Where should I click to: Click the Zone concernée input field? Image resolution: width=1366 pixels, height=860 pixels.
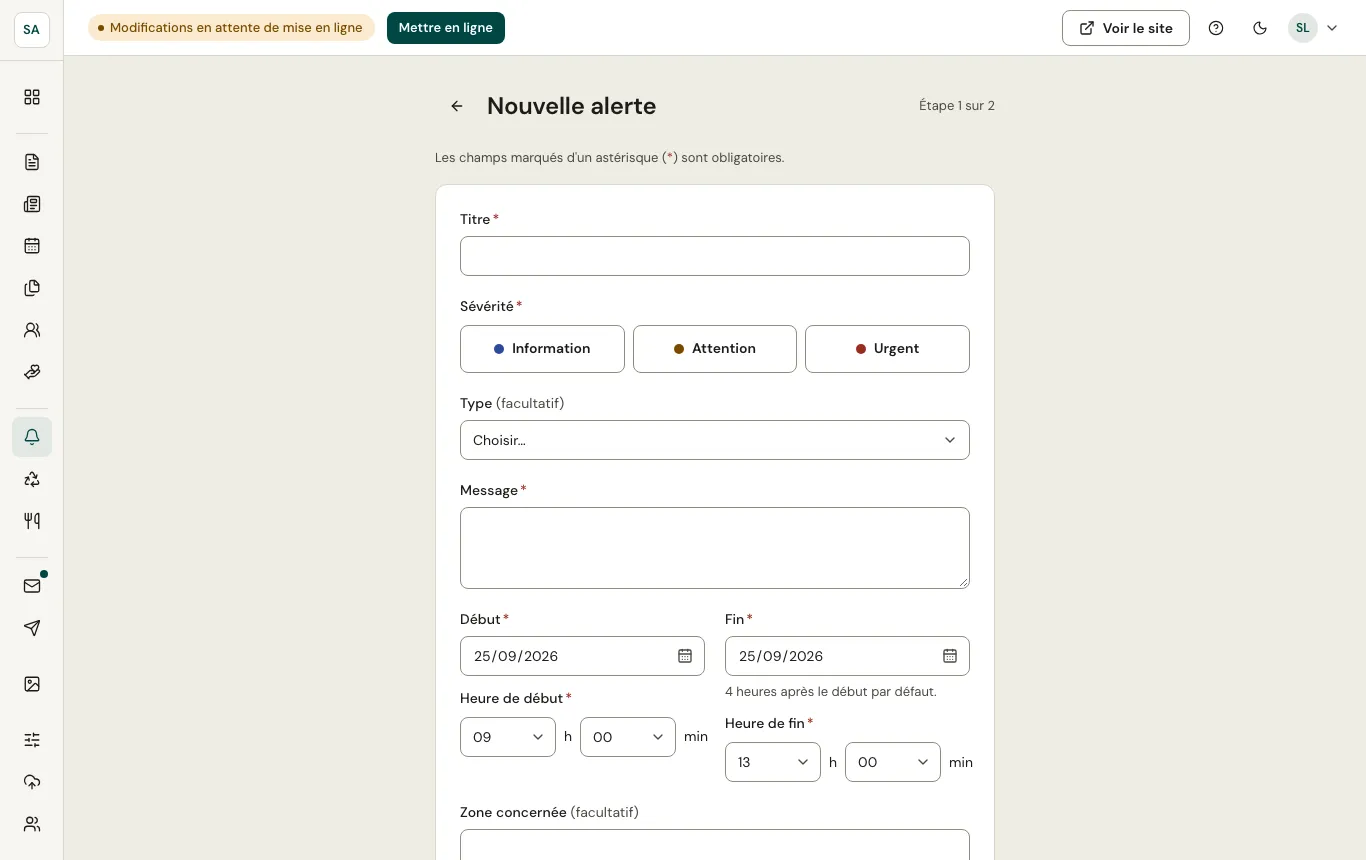[715, 844]
